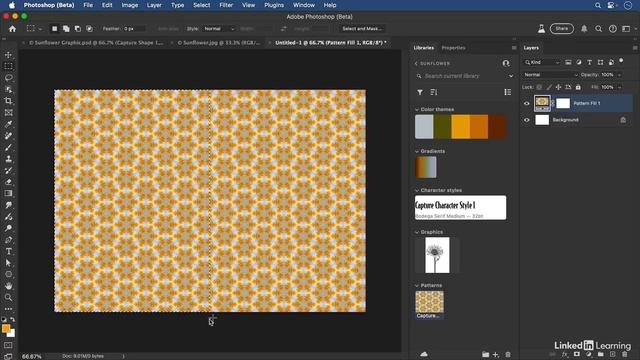640x360 pixels.
Task: Toggle lock image pixels brush icon
Action: click(549, 87)
